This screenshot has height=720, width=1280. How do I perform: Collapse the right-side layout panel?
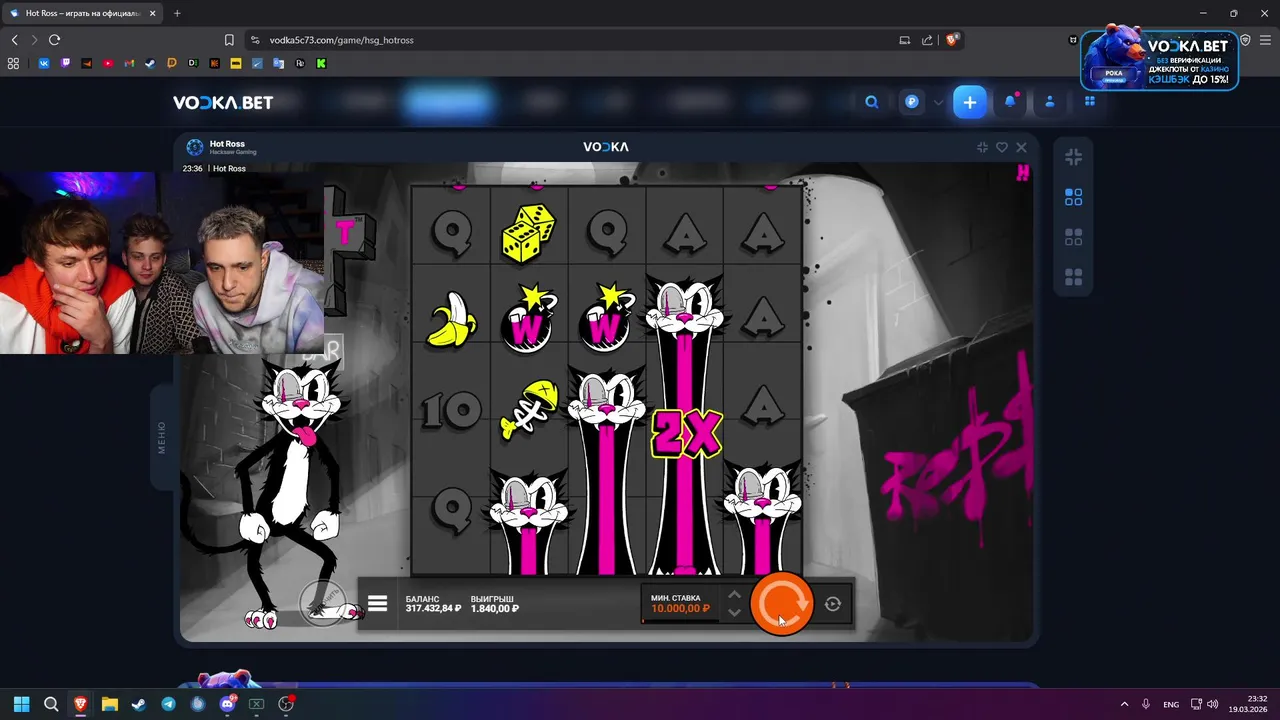coord(1073,157)
